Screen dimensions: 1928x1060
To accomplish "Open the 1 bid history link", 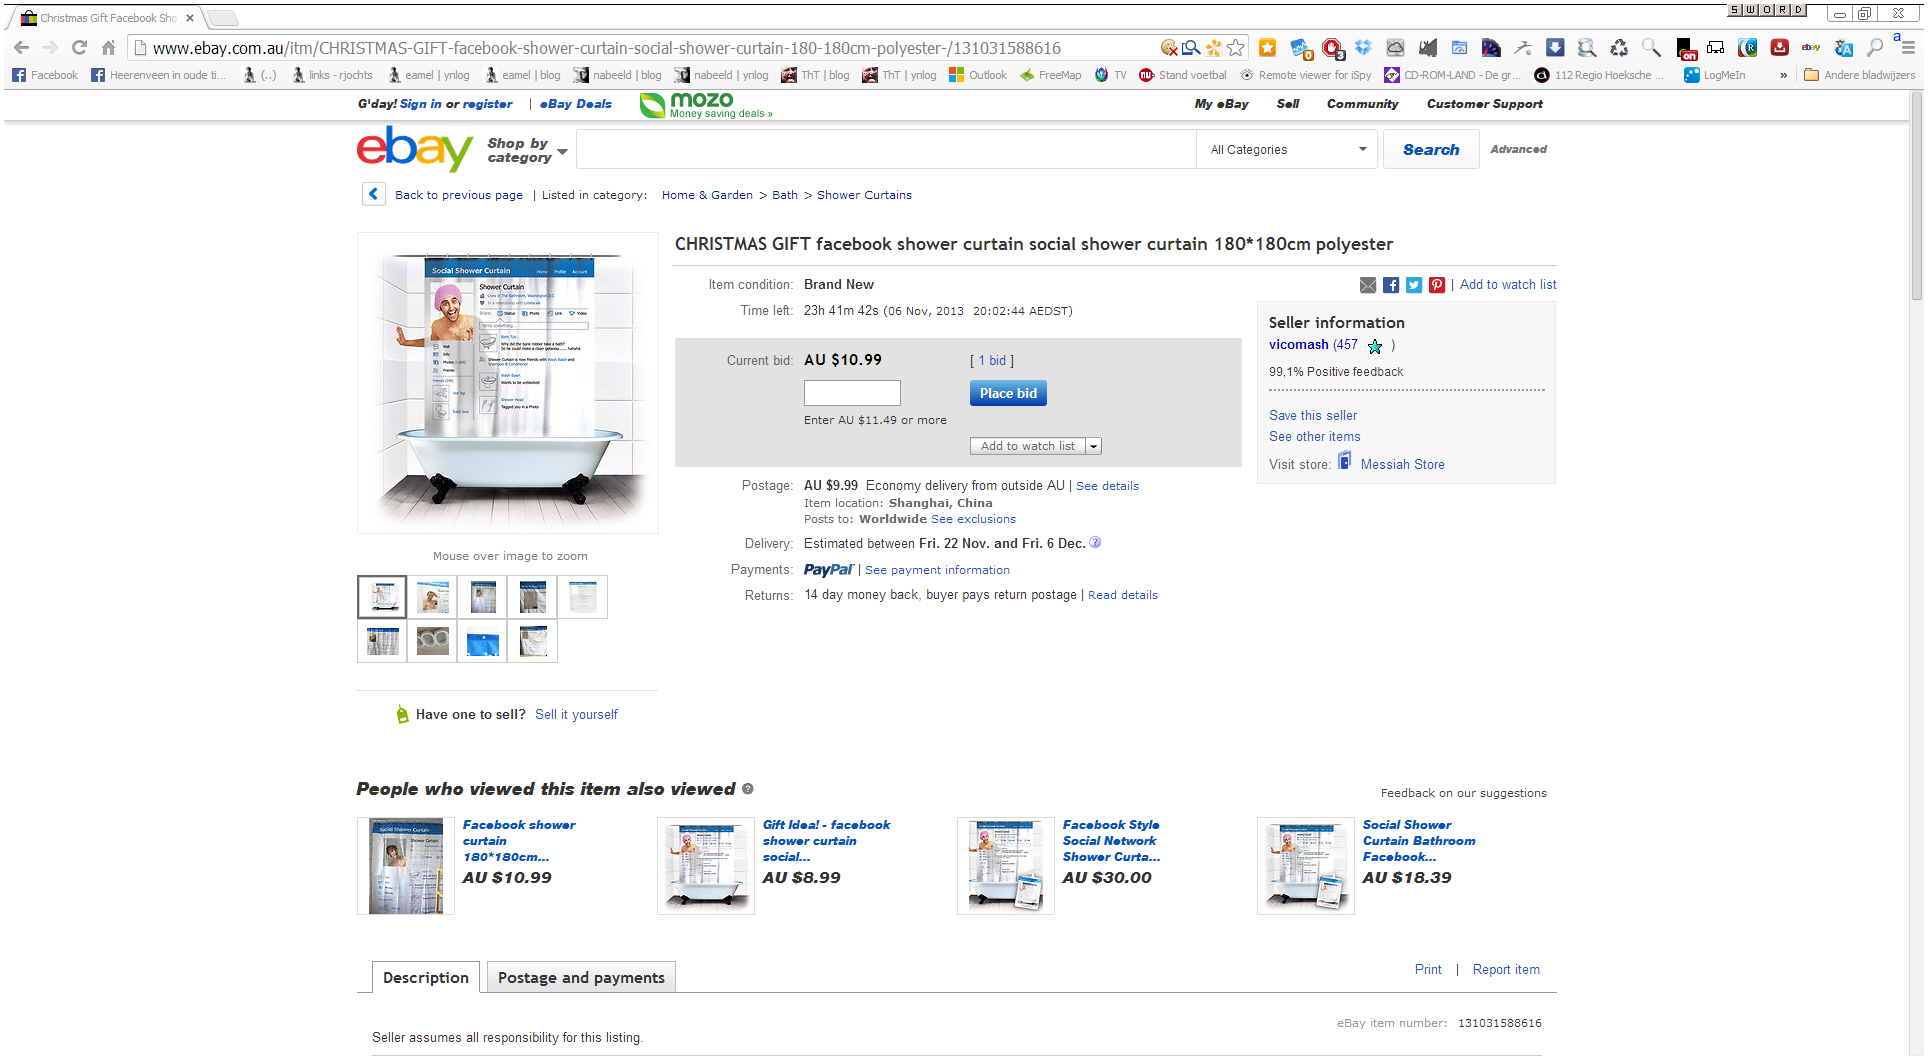I will click(x=992, y=361).
